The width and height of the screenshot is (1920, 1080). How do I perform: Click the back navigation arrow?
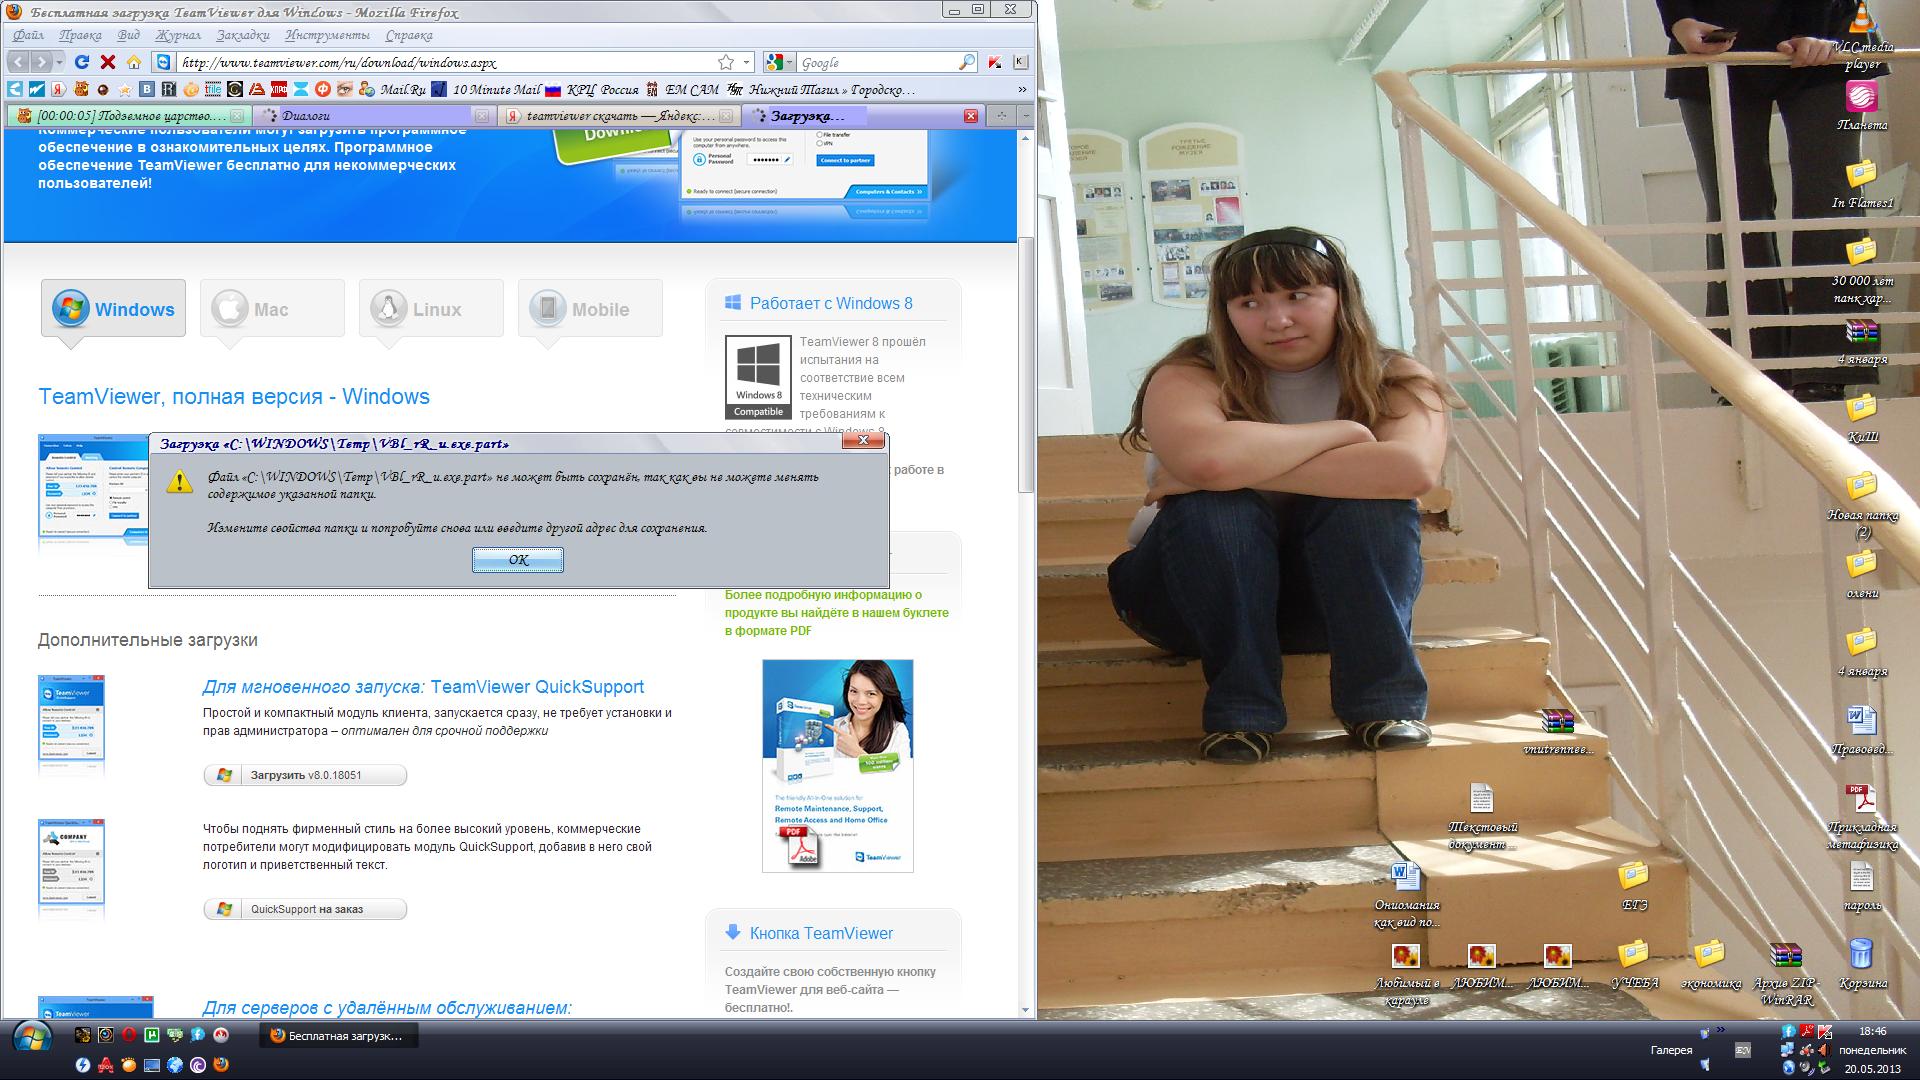point(18,62)
